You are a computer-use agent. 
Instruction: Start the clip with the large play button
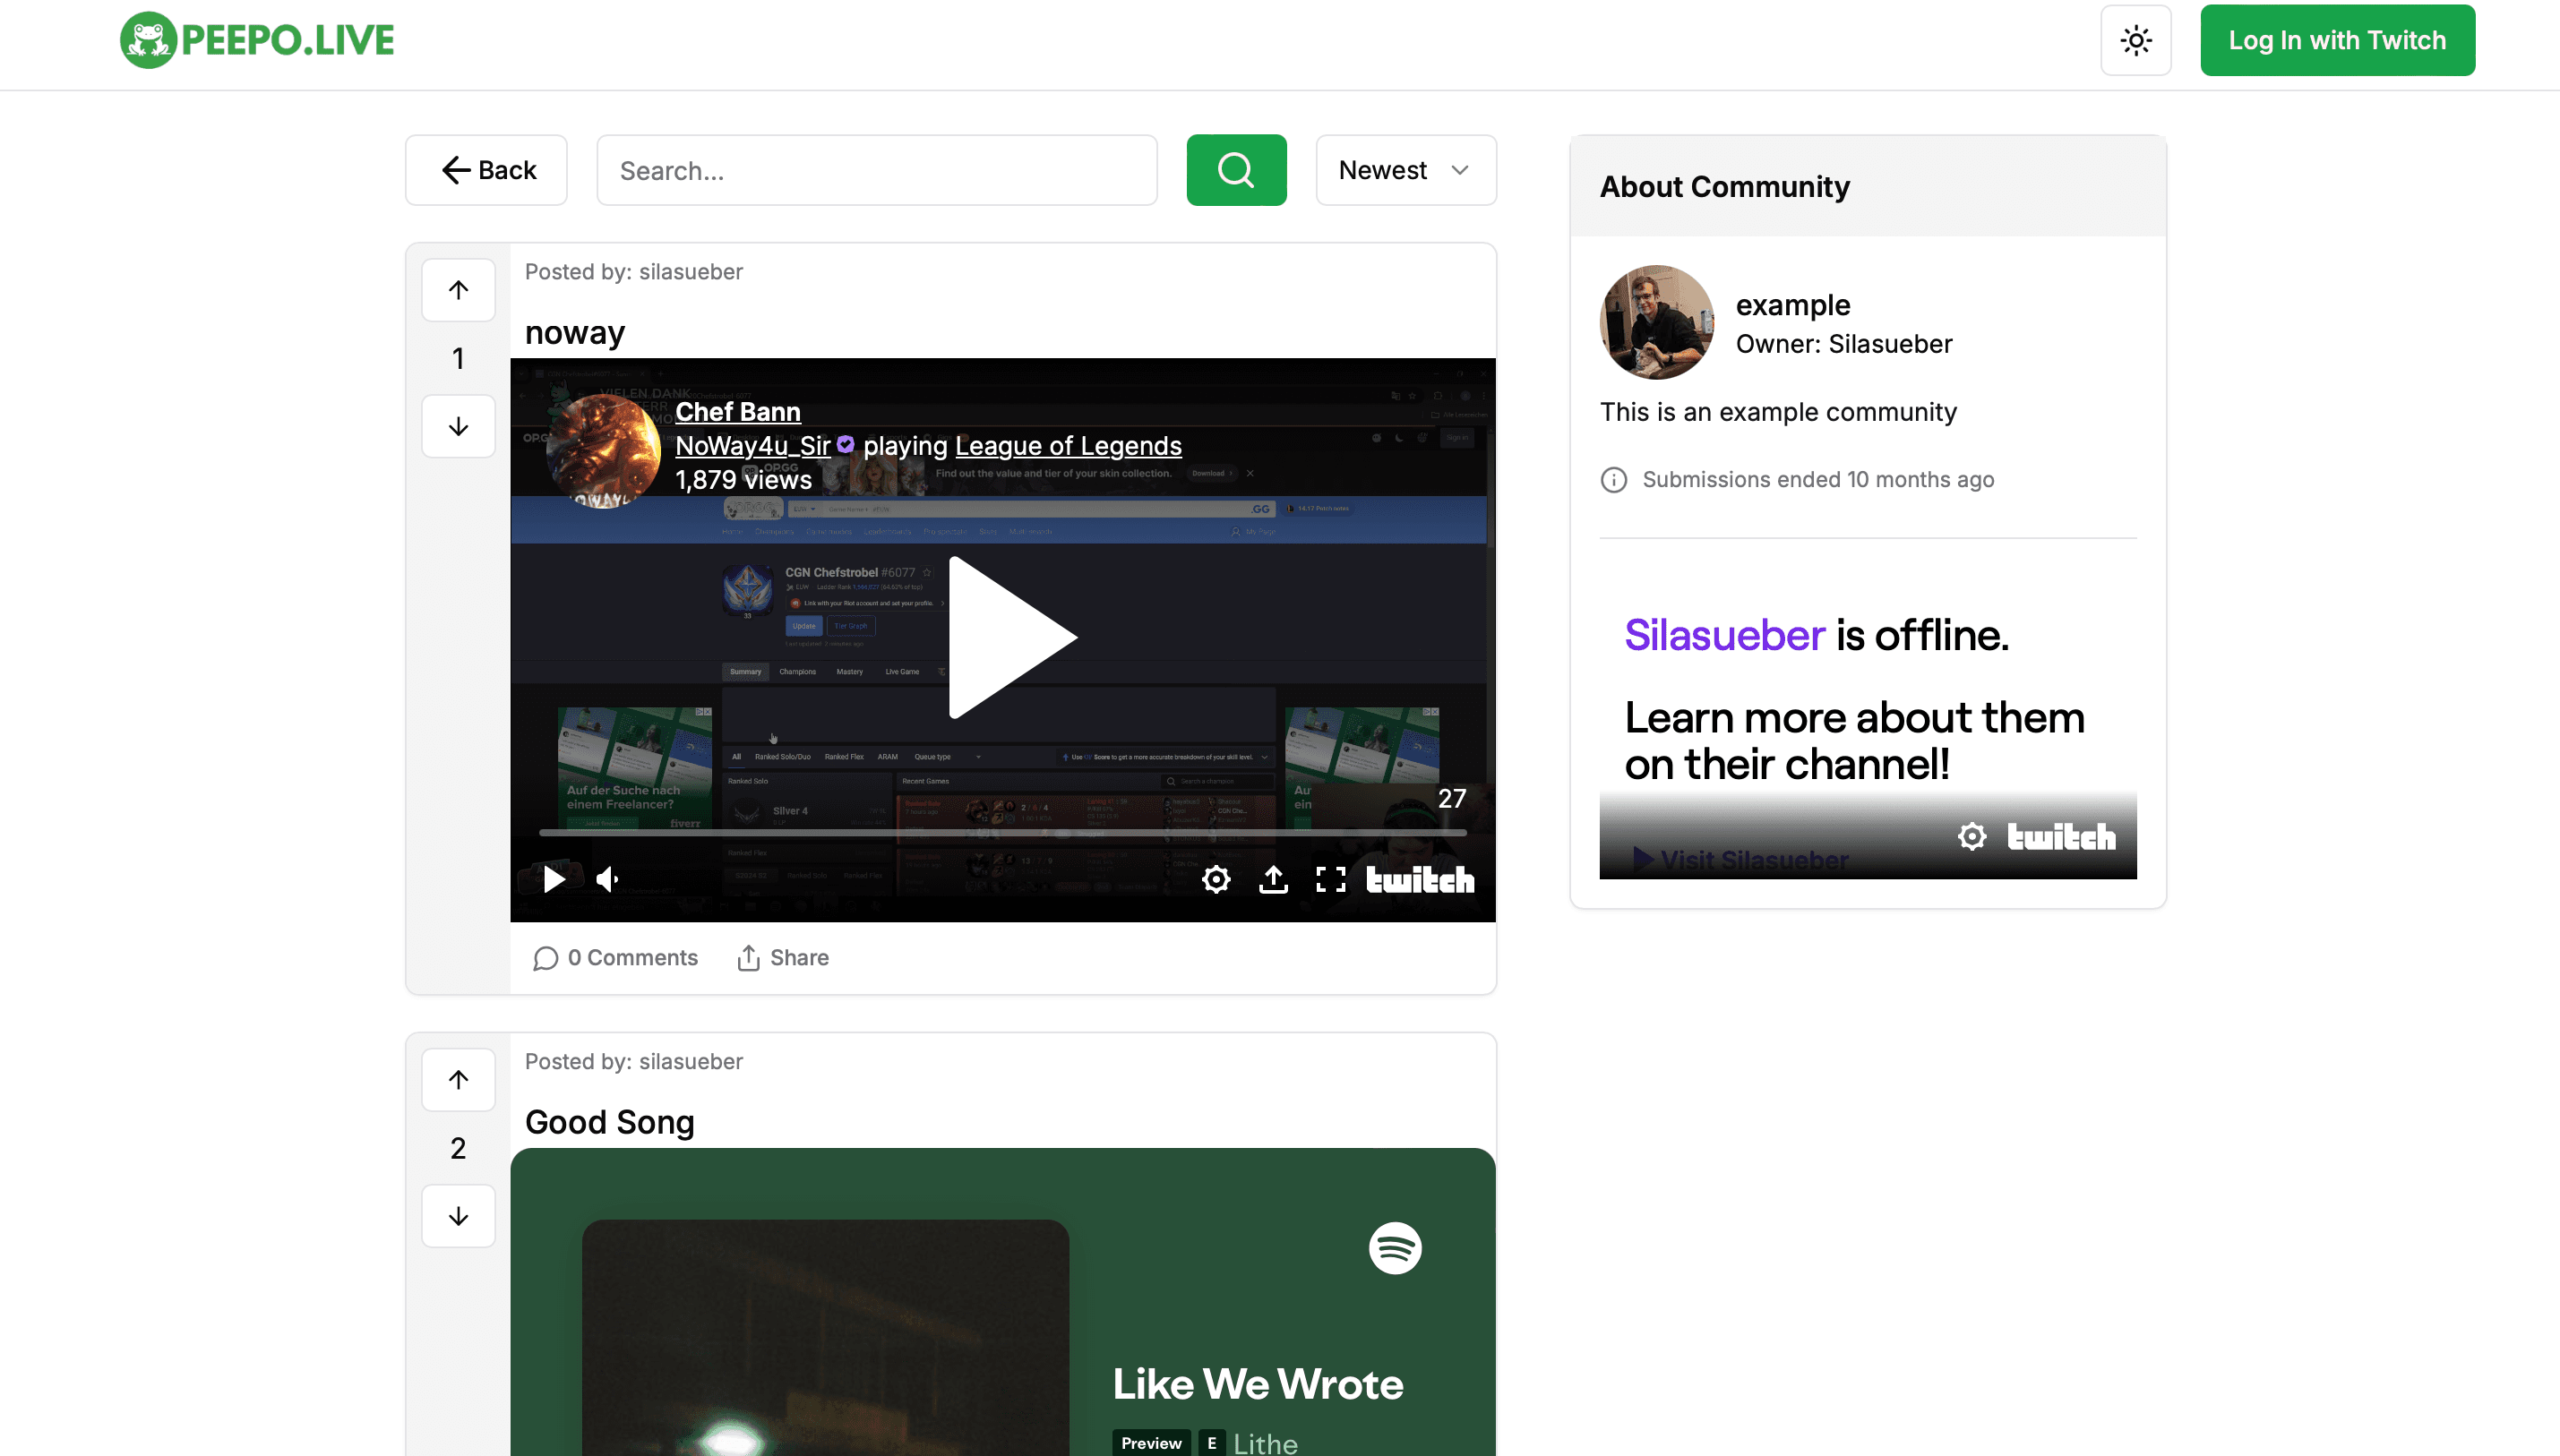click(x=1011, y=637)
